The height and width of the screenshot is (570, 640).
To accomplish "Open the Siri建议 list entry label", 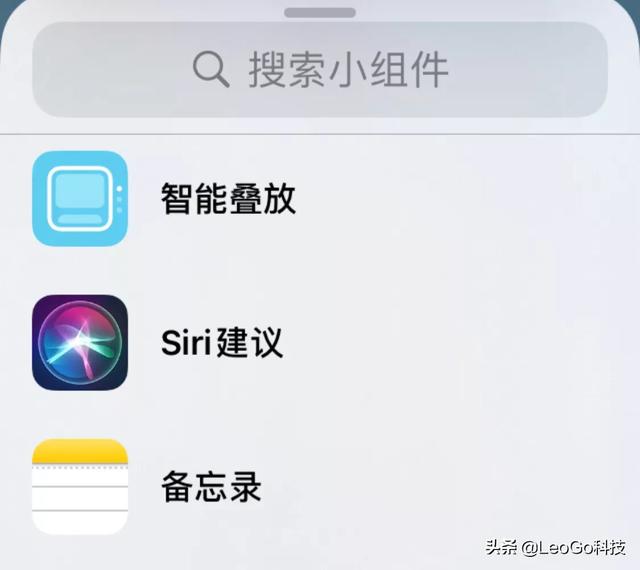I will [222, 342].
